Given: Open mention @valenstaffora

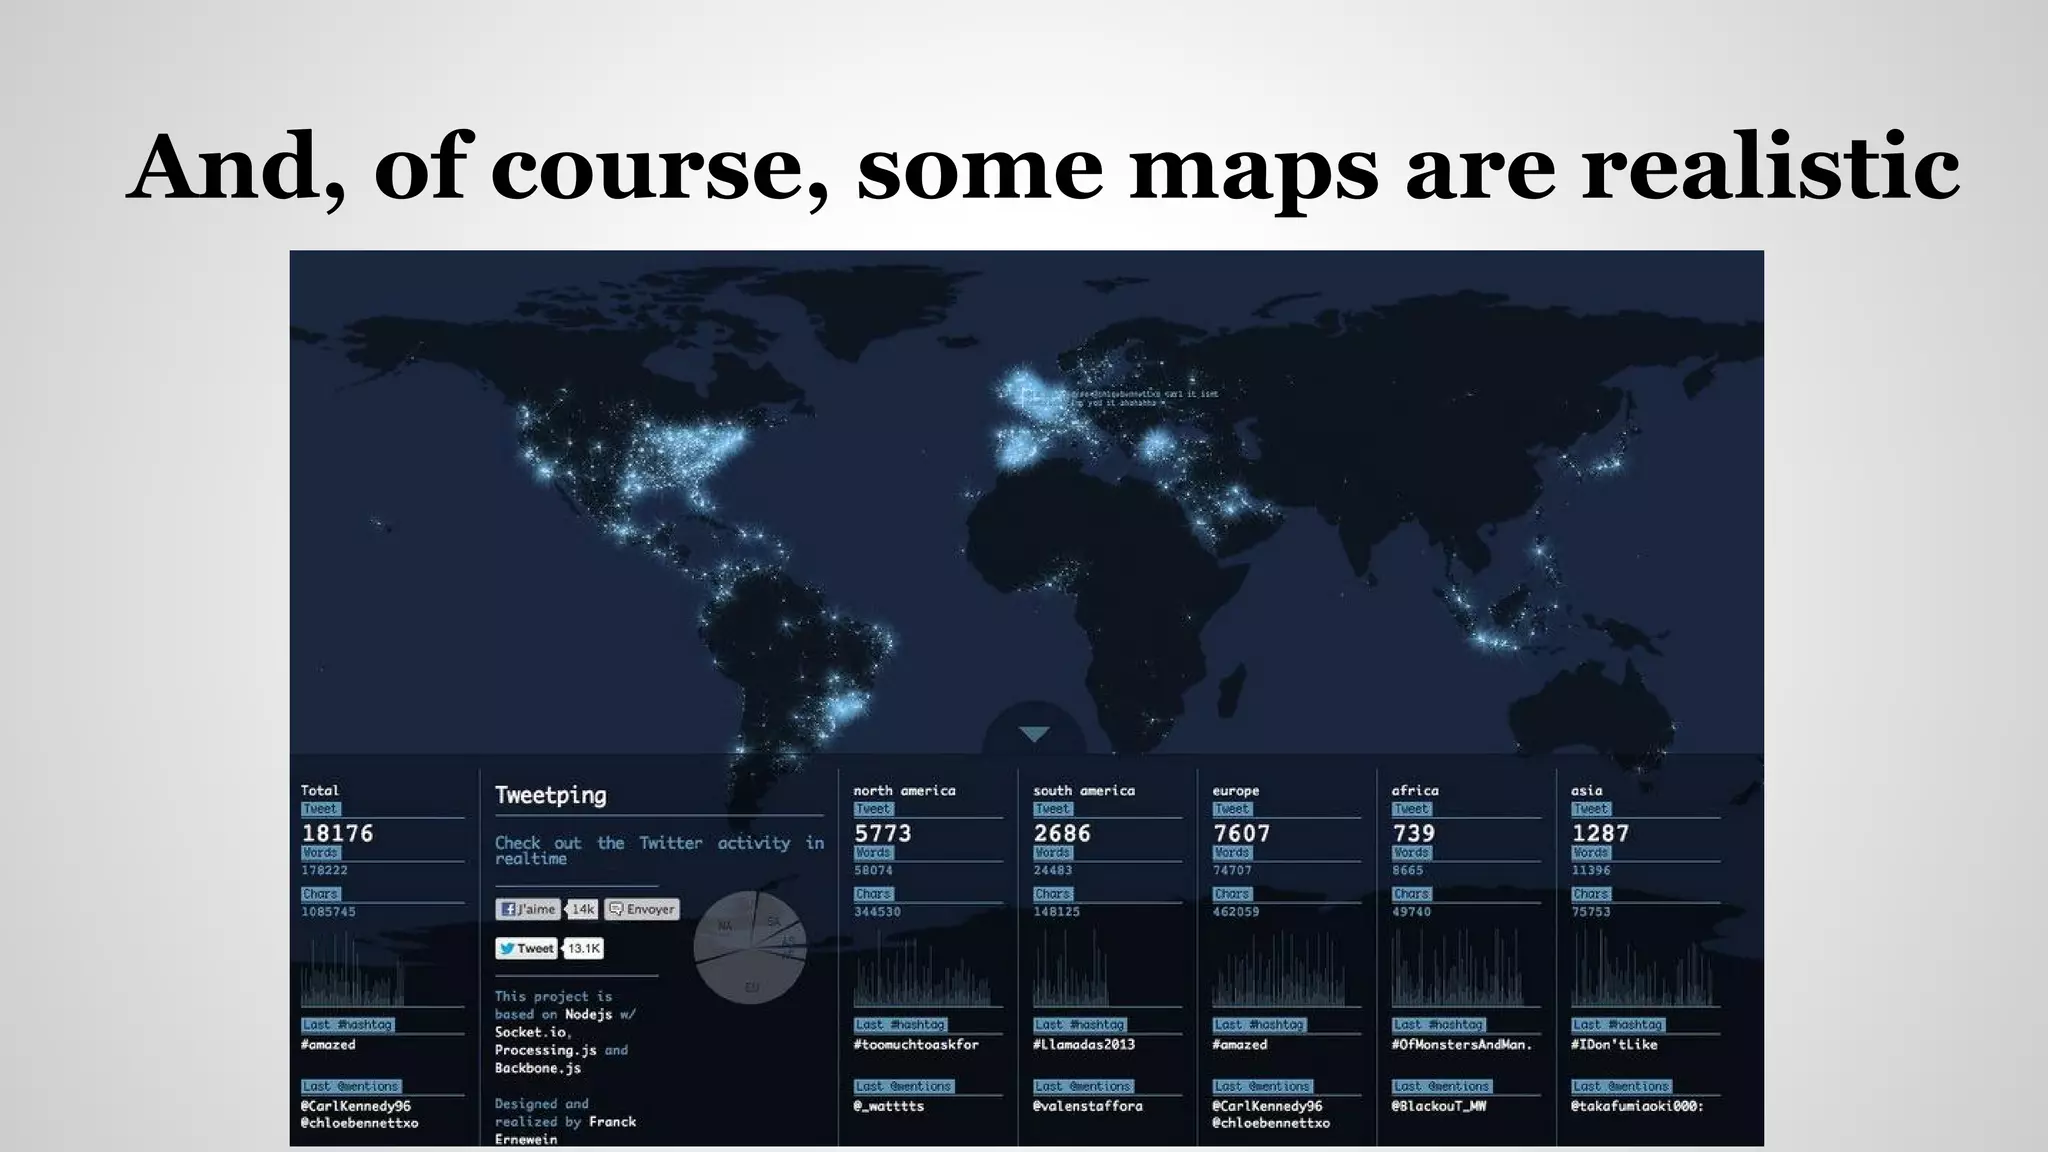Looking at the screenshot, I should point(1087,1106).
